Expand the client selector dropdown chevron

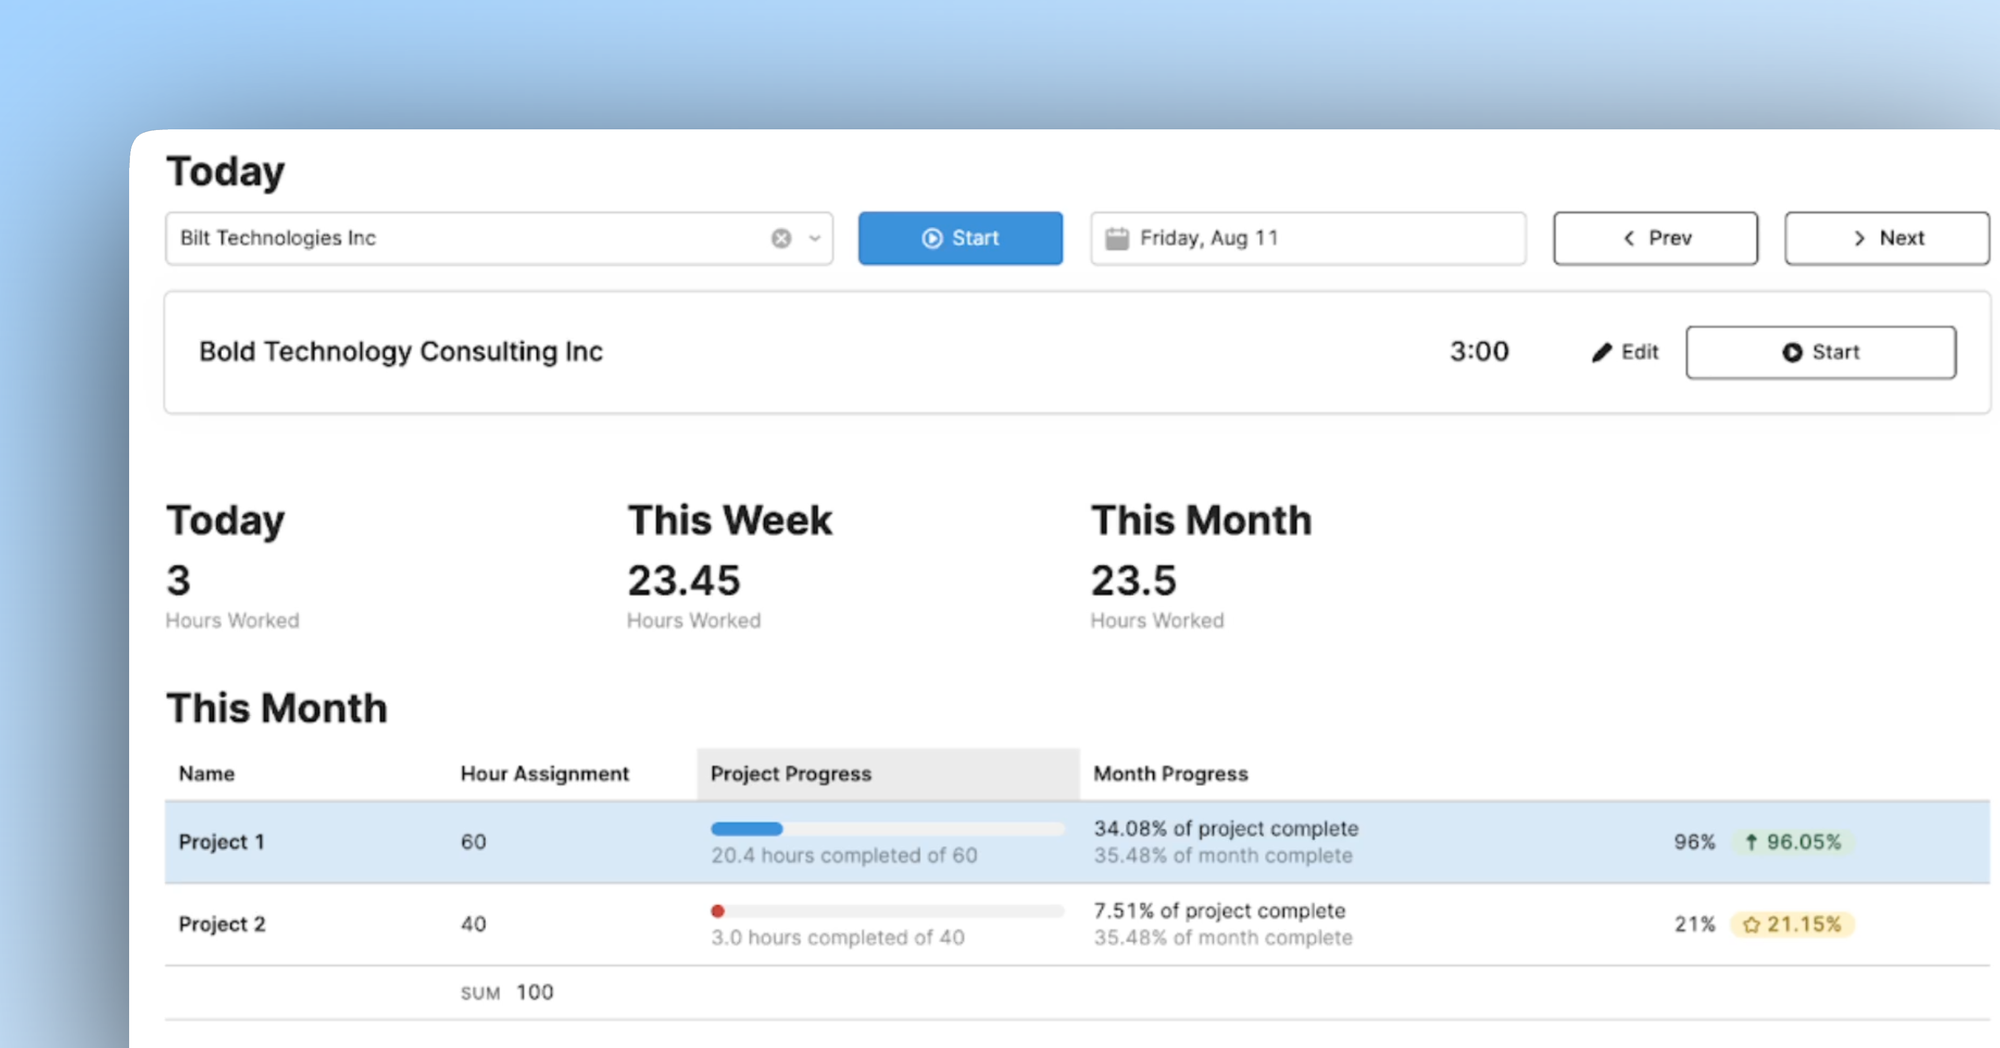click(x=814, y=238)
